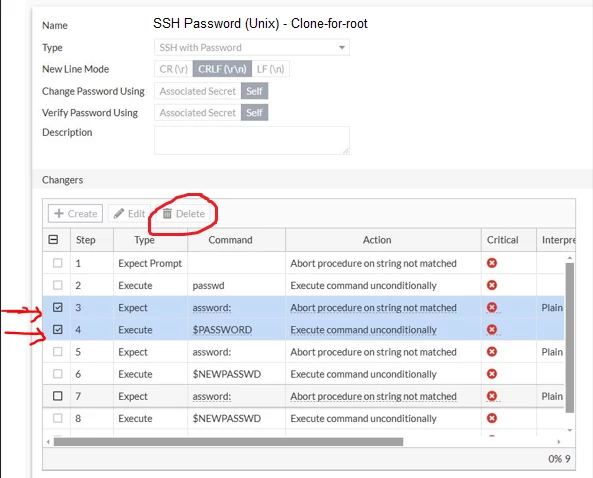Select CR (\r) new line mode
593x478 pixels.
[x=174, y=69]
